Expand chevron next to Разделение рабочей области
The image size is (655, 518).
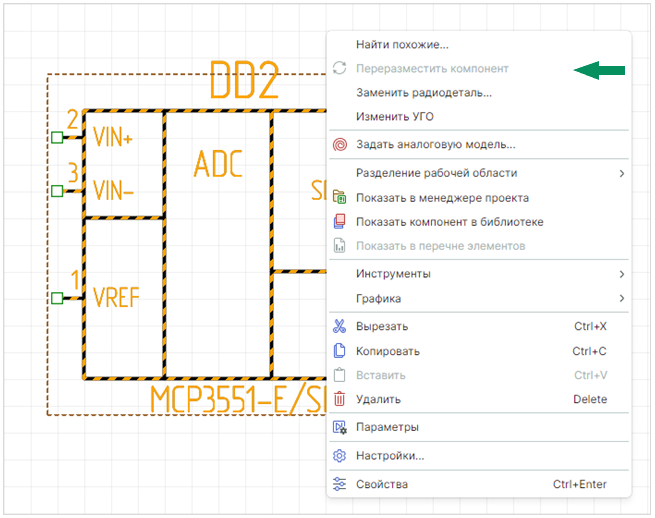[x=622, y=173]
